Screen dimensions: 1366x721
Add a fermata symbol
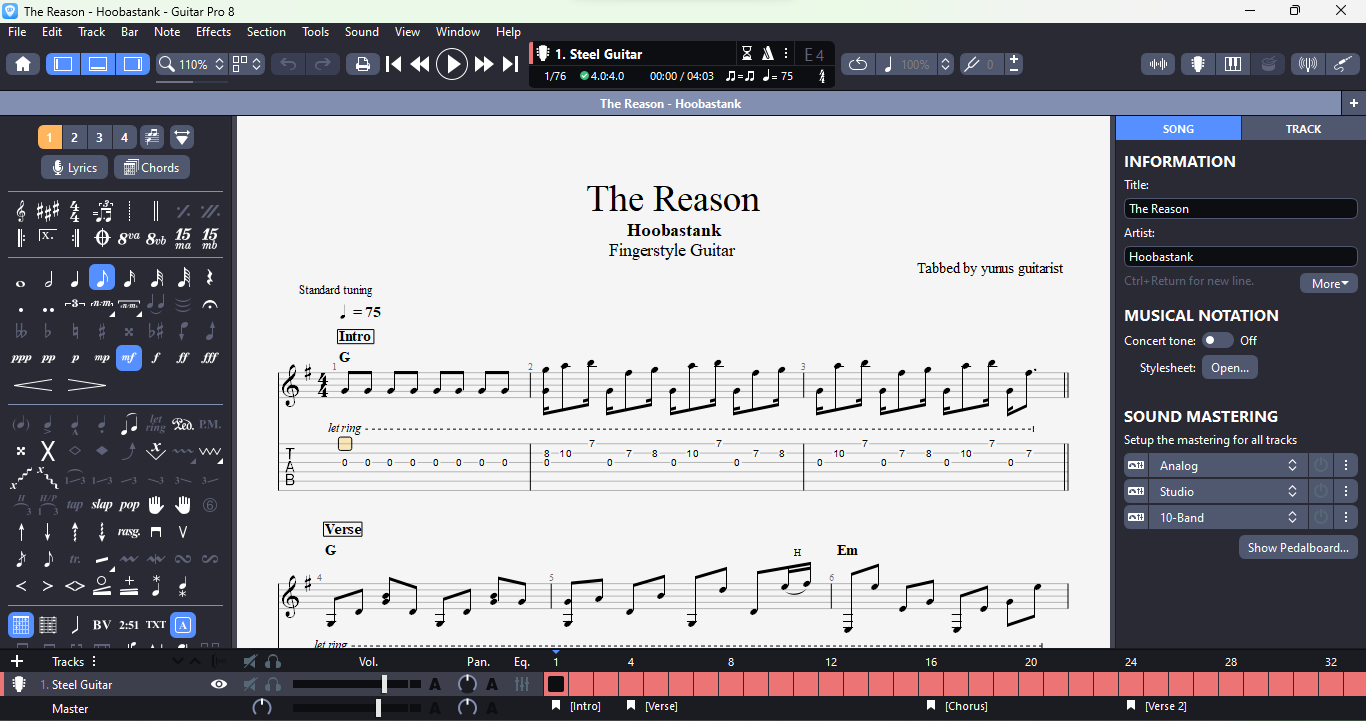[x=210, y=305]
